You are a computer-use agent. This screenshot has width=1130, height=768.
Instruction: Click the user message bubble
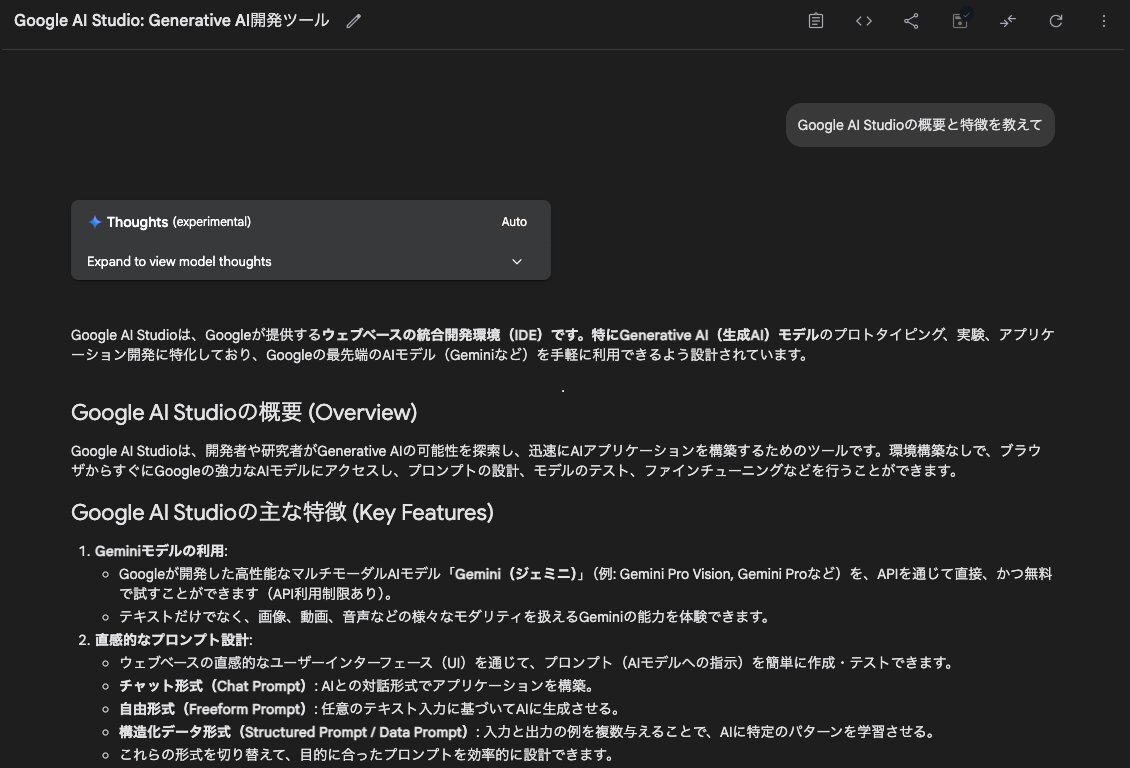click(920, 125)
